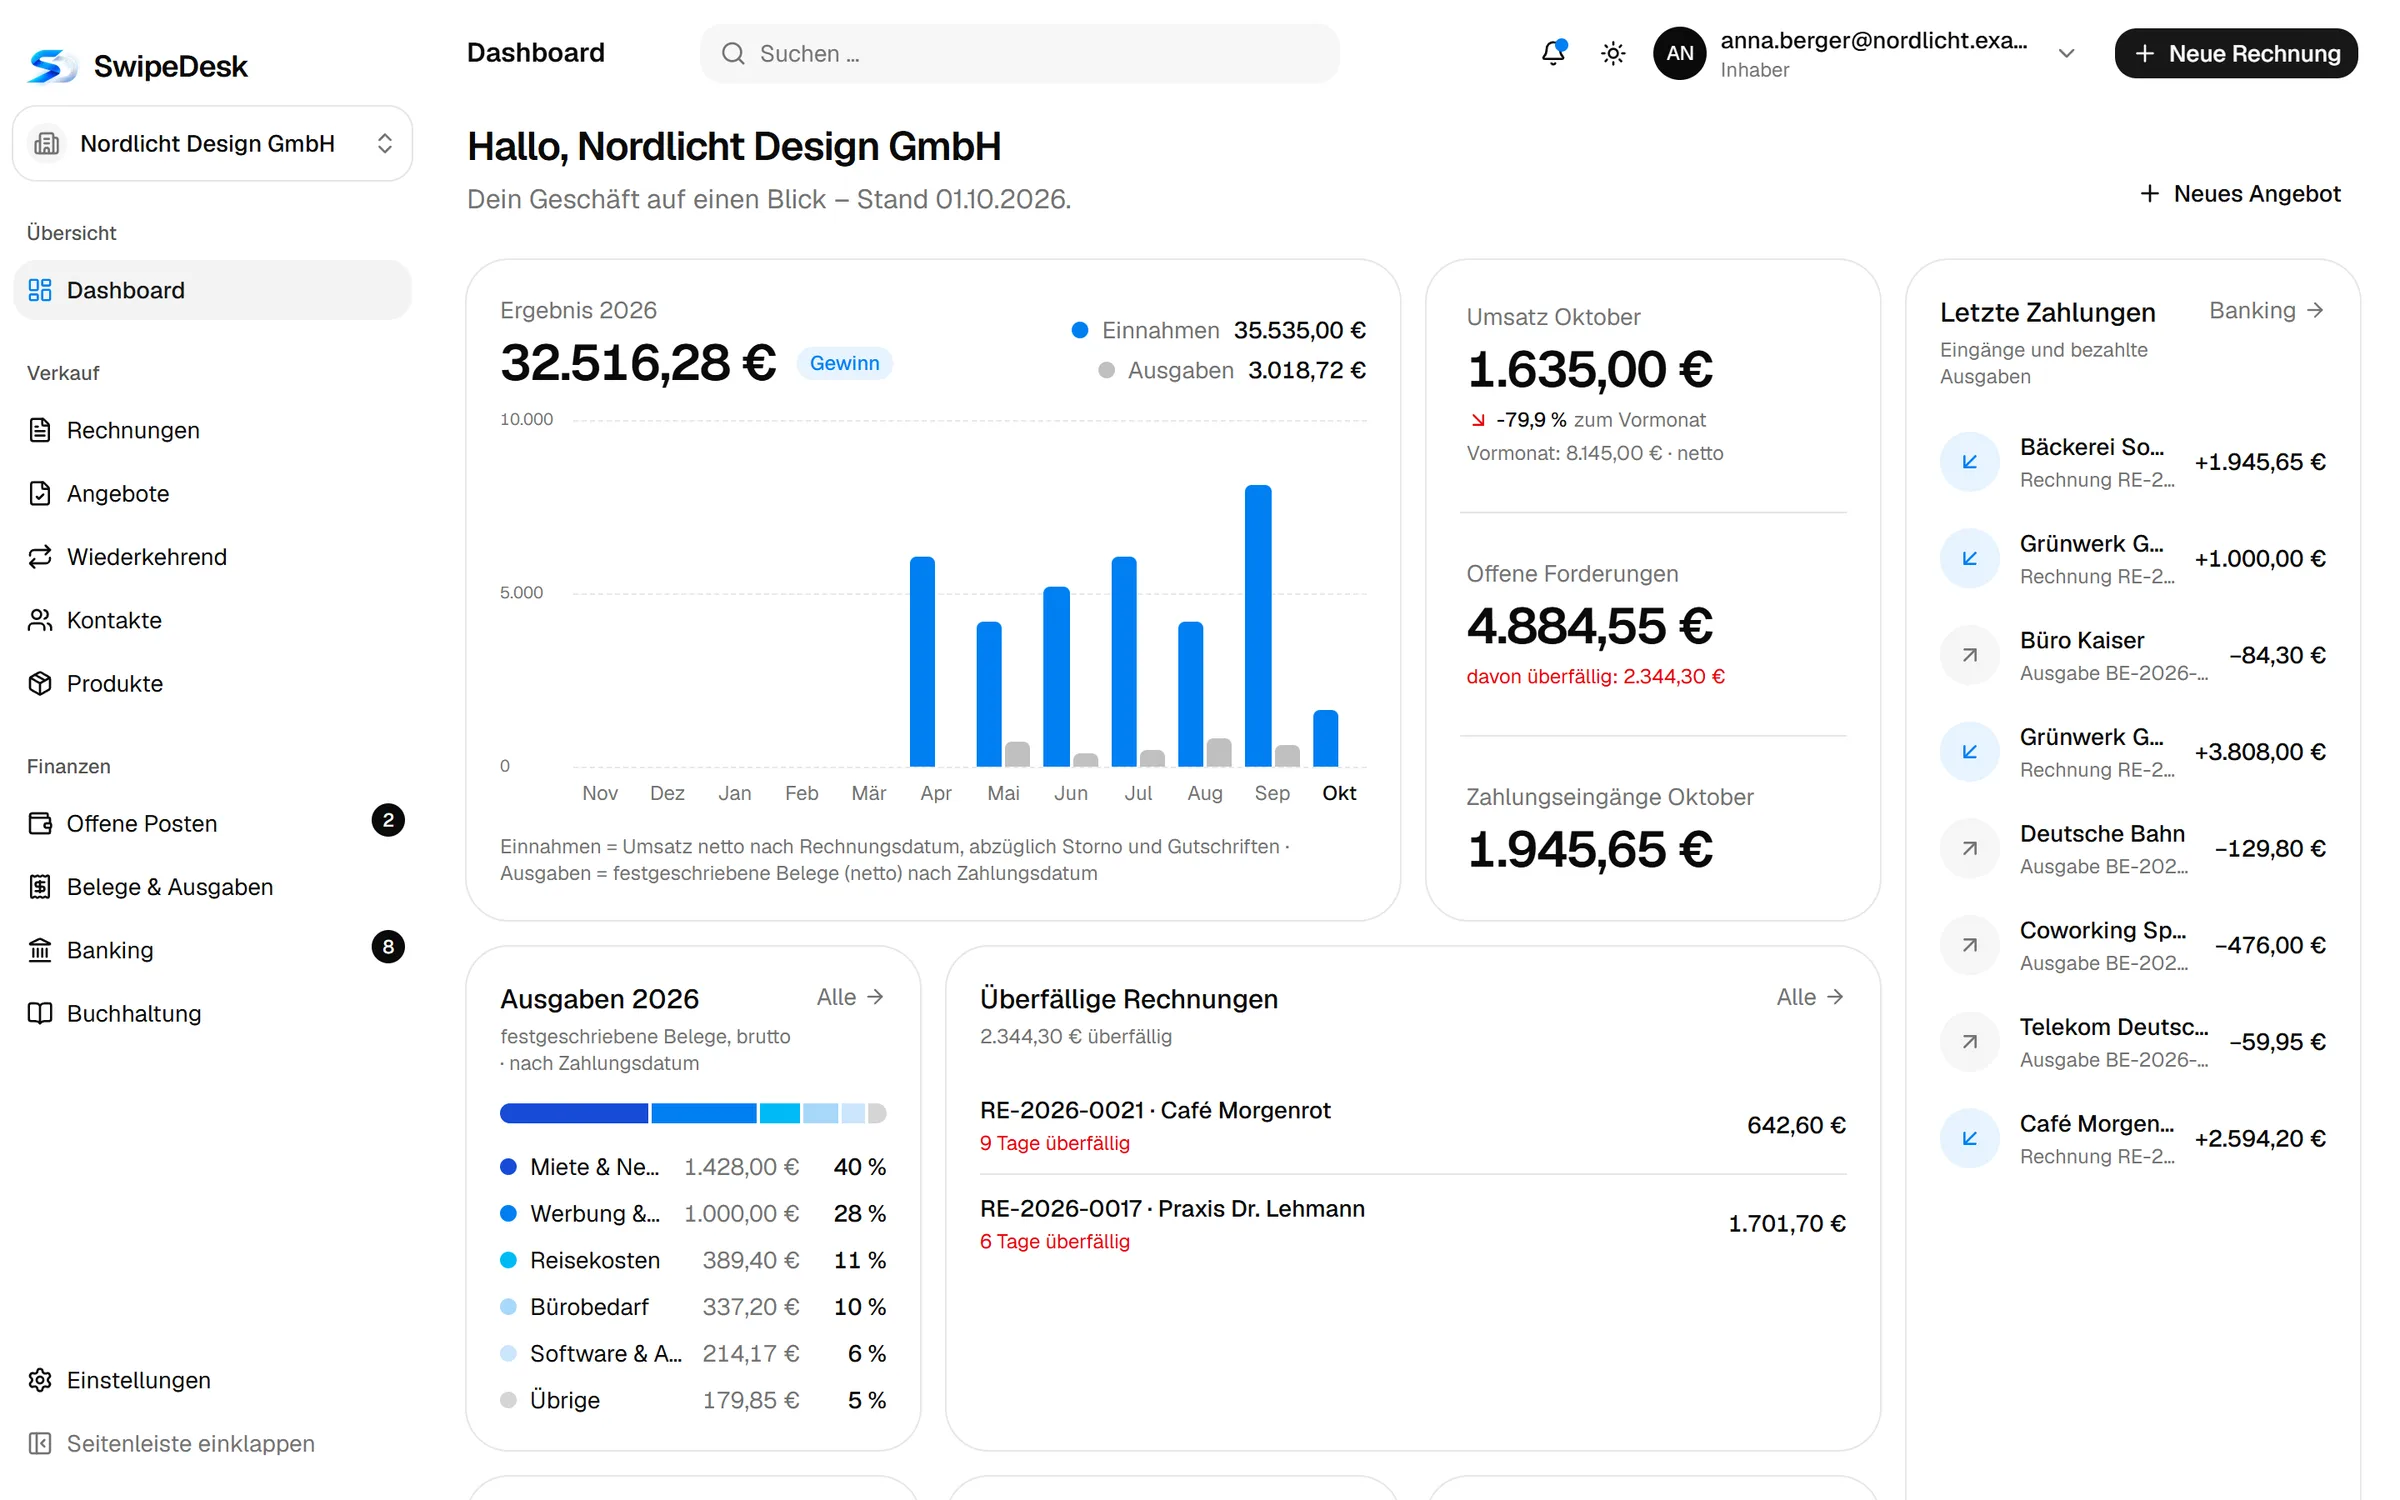Click the search magnifier icon
2400x1500 pixels.
click(x=733, y=54)
